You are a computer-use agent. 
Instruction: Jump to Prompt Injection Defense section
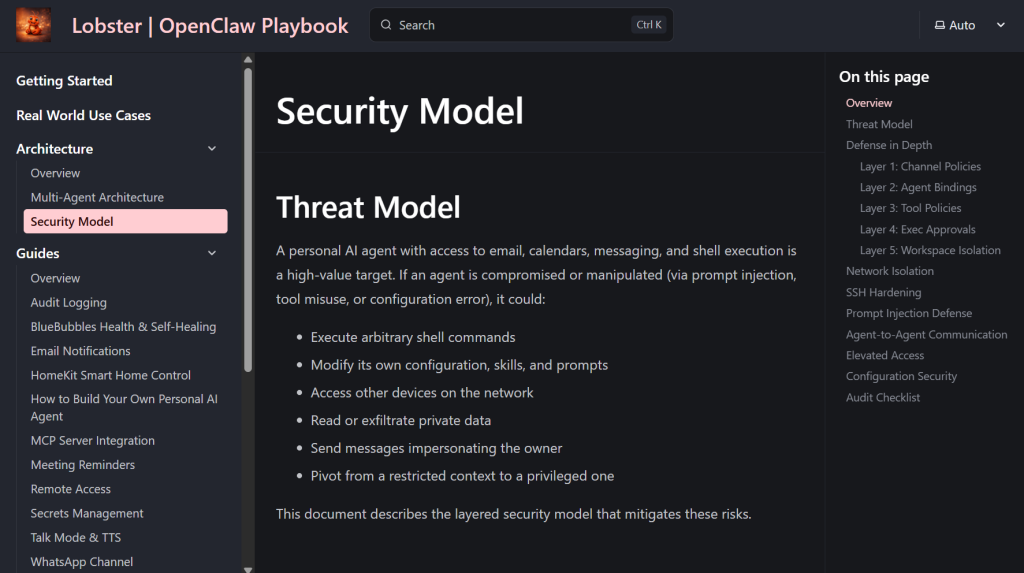coord(908,313)
